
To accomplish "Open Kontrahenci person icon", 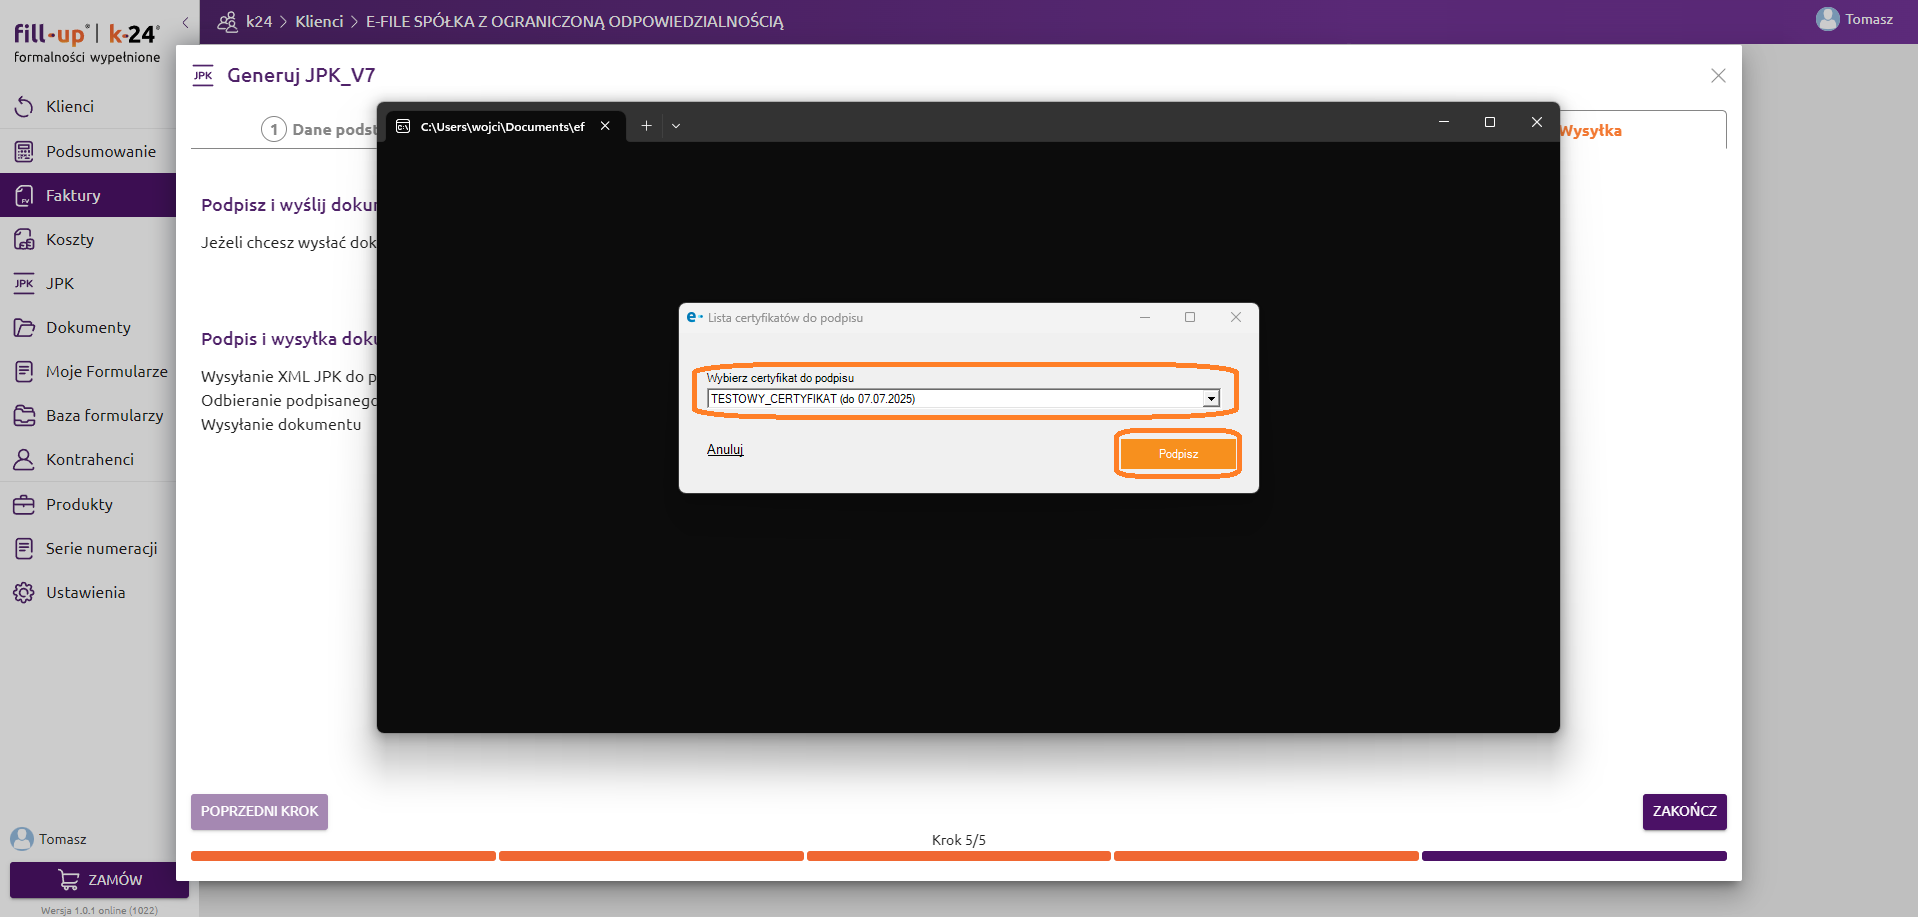I will pyautogui.click(x=24, y=460).
